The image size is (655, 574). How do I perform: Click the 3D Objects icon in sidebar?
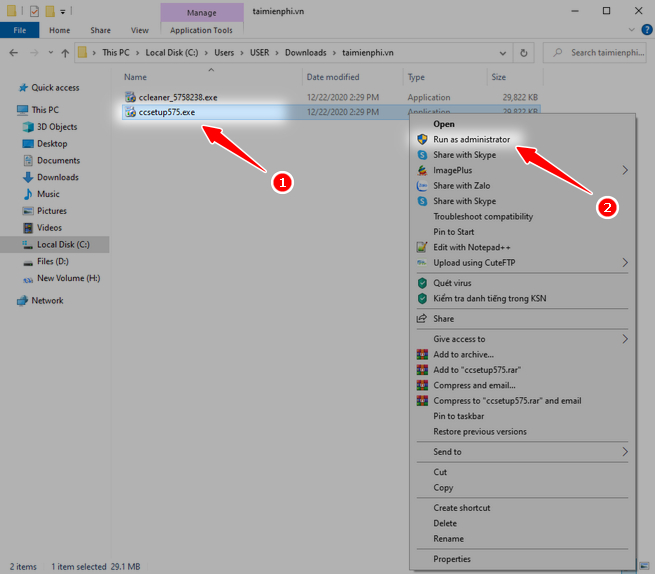(x=27, y=127)
